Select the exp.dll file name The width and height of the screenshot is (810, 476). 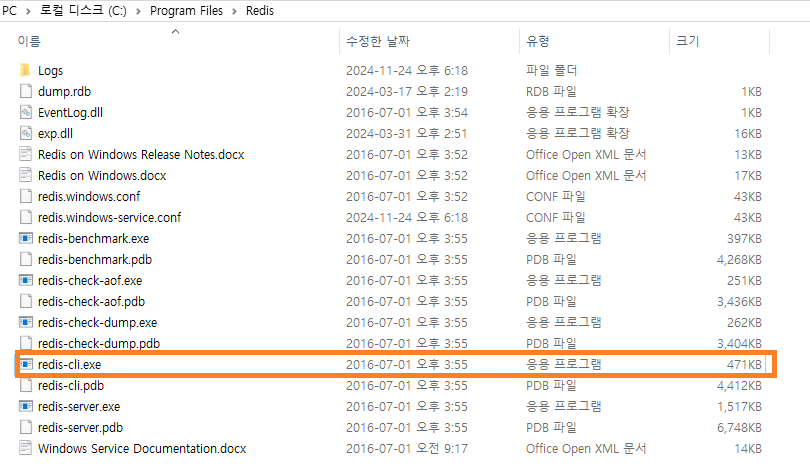tap(55, 134)
